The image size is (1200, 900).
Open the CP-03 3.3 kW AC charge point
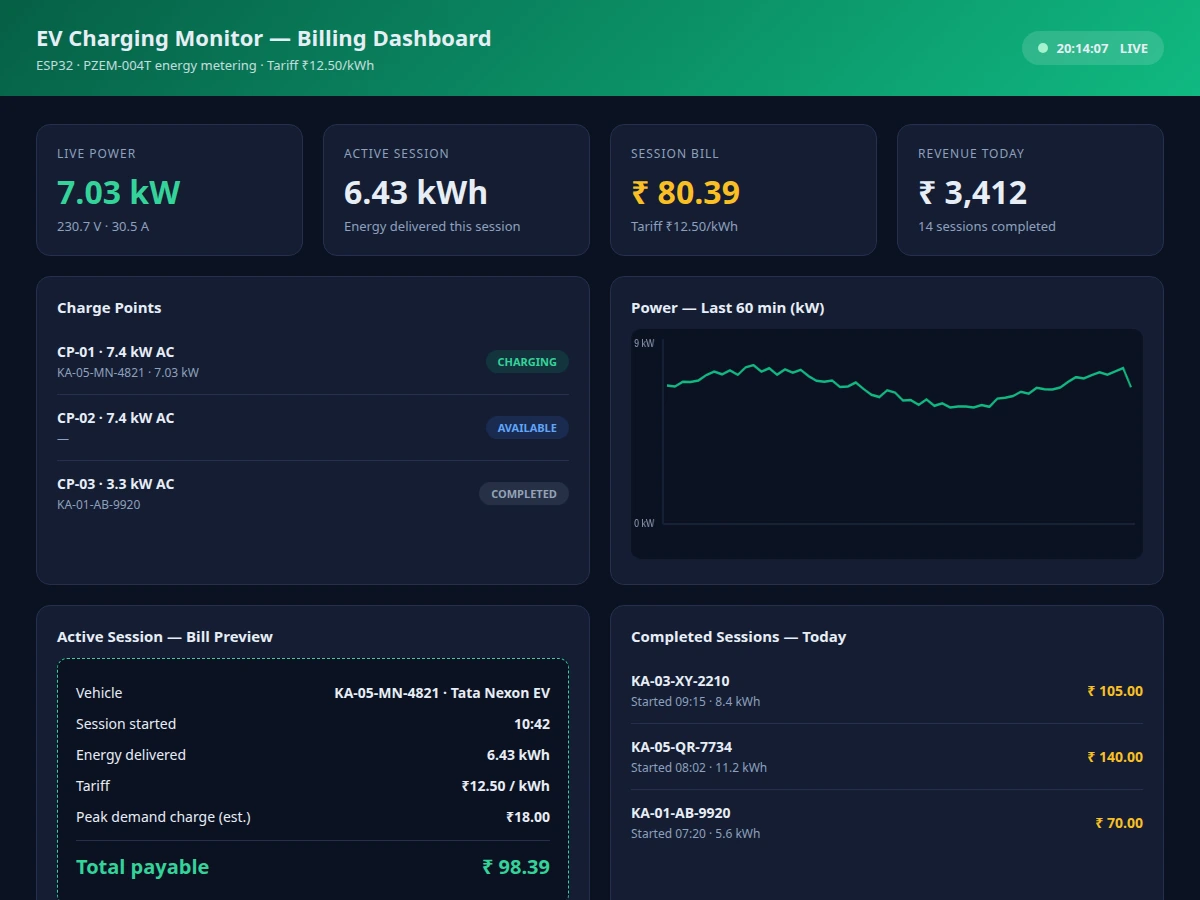coord(312,494)
